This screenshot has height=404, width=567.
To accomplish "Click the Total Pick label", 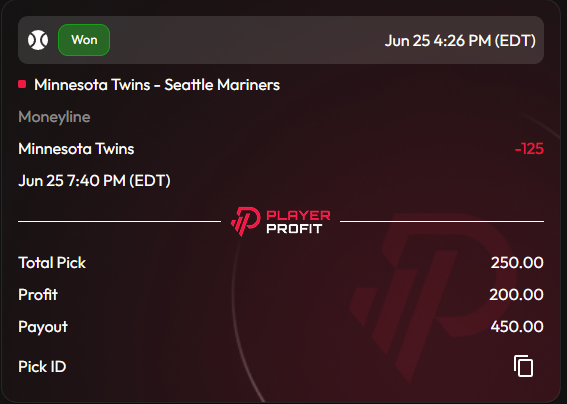I will [52, 263].
